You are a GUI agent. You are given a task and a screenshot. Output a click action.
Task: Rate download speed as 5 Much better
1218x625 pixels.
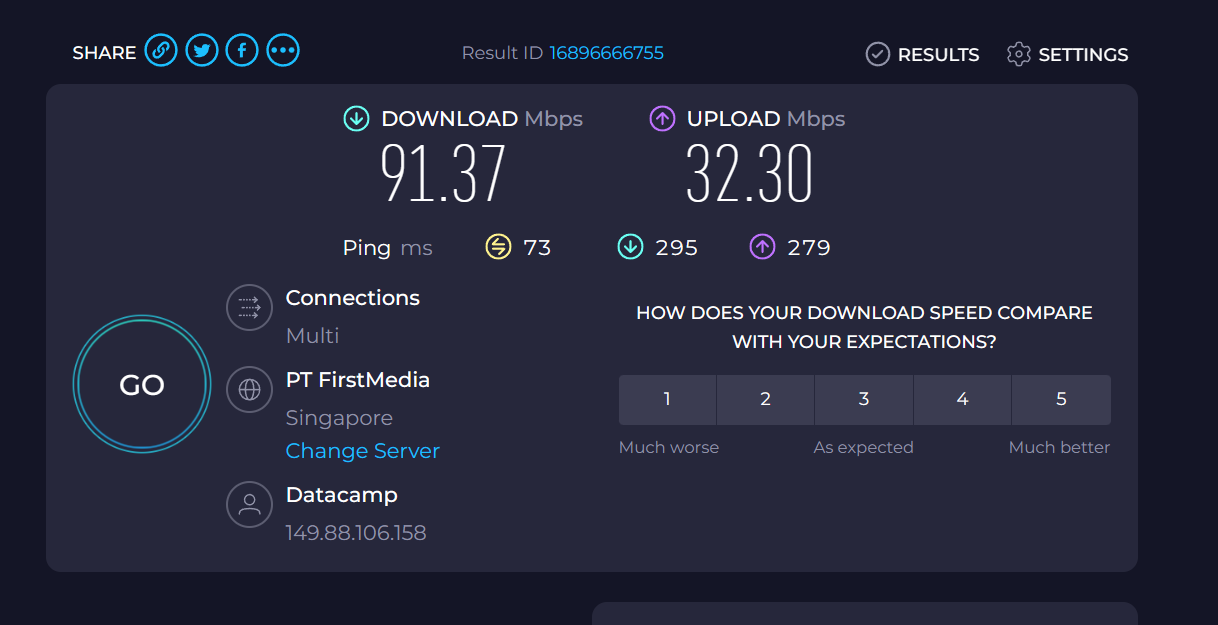coord(1062,400)
